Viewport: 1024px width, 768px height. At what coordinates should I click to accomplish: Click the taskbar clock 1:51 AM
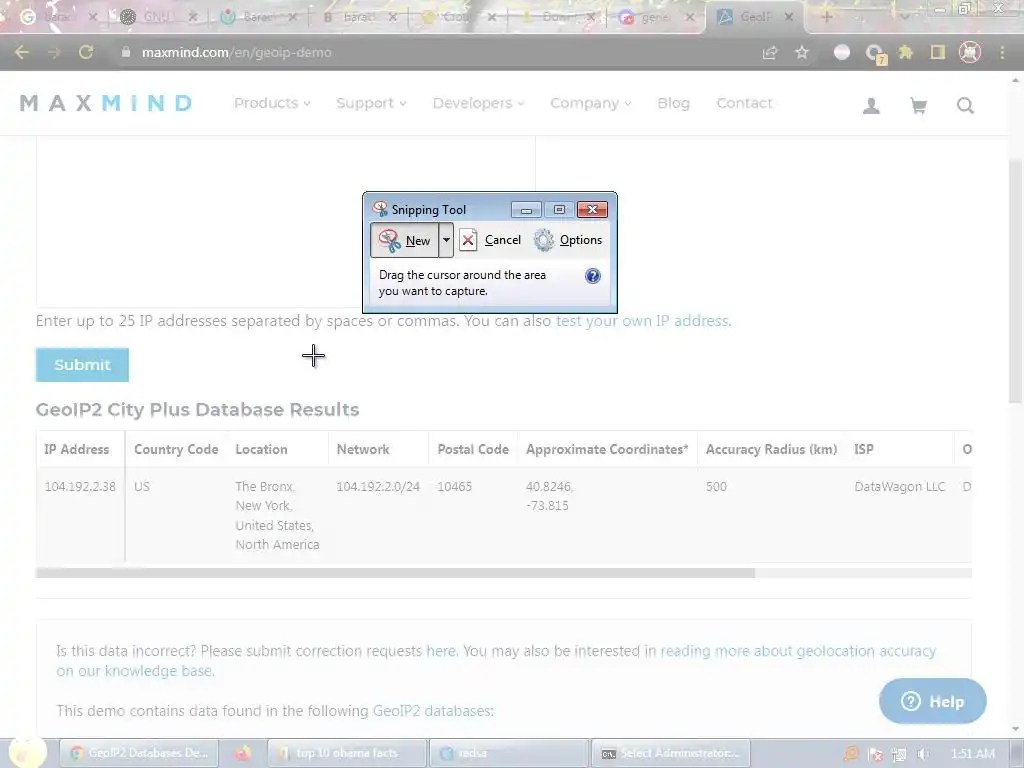coord(973,754)
